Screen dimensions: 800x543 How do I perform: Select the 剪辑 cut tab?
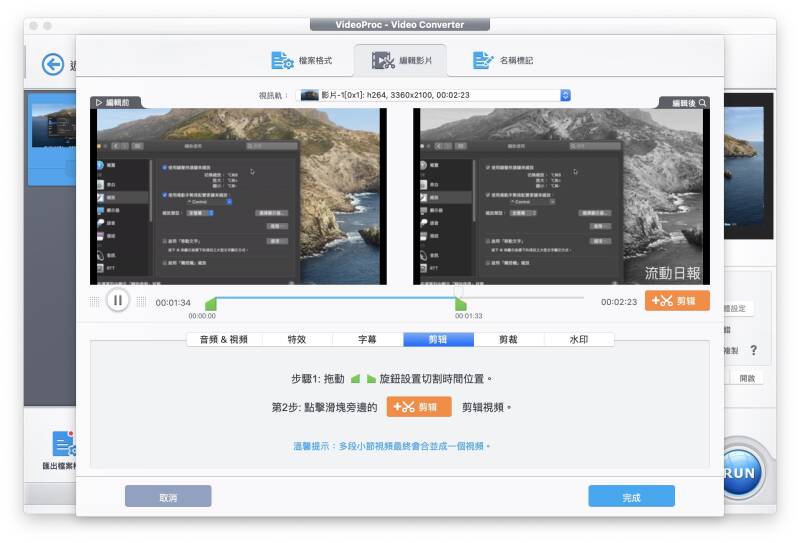point(438,339)
